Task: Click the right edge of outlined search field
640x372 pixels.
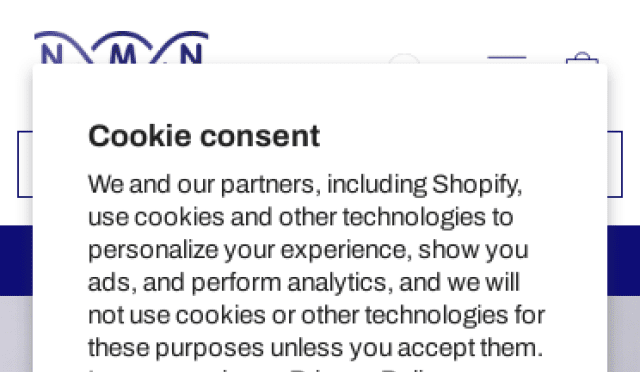Action: [x=615, y=164]
